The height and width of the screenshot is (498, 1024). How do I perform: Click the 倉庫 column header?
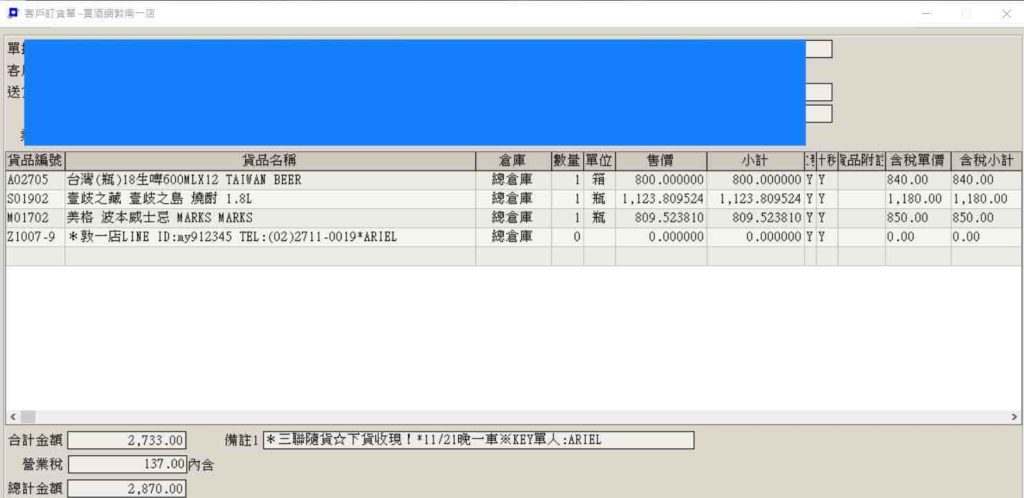tap(513, 161)
